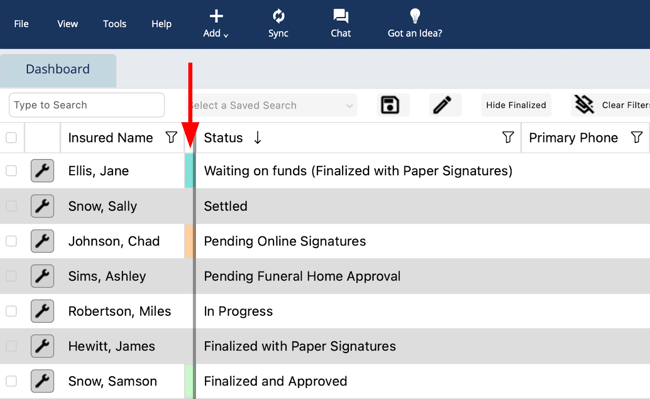Sort by the Insured Name header

[x=110, y=138]
